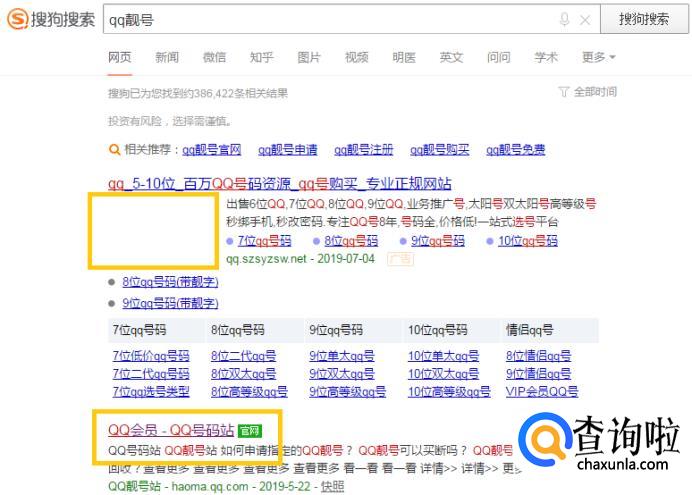
Task: Open related link qq靓号购买
Action: (440, 150)
